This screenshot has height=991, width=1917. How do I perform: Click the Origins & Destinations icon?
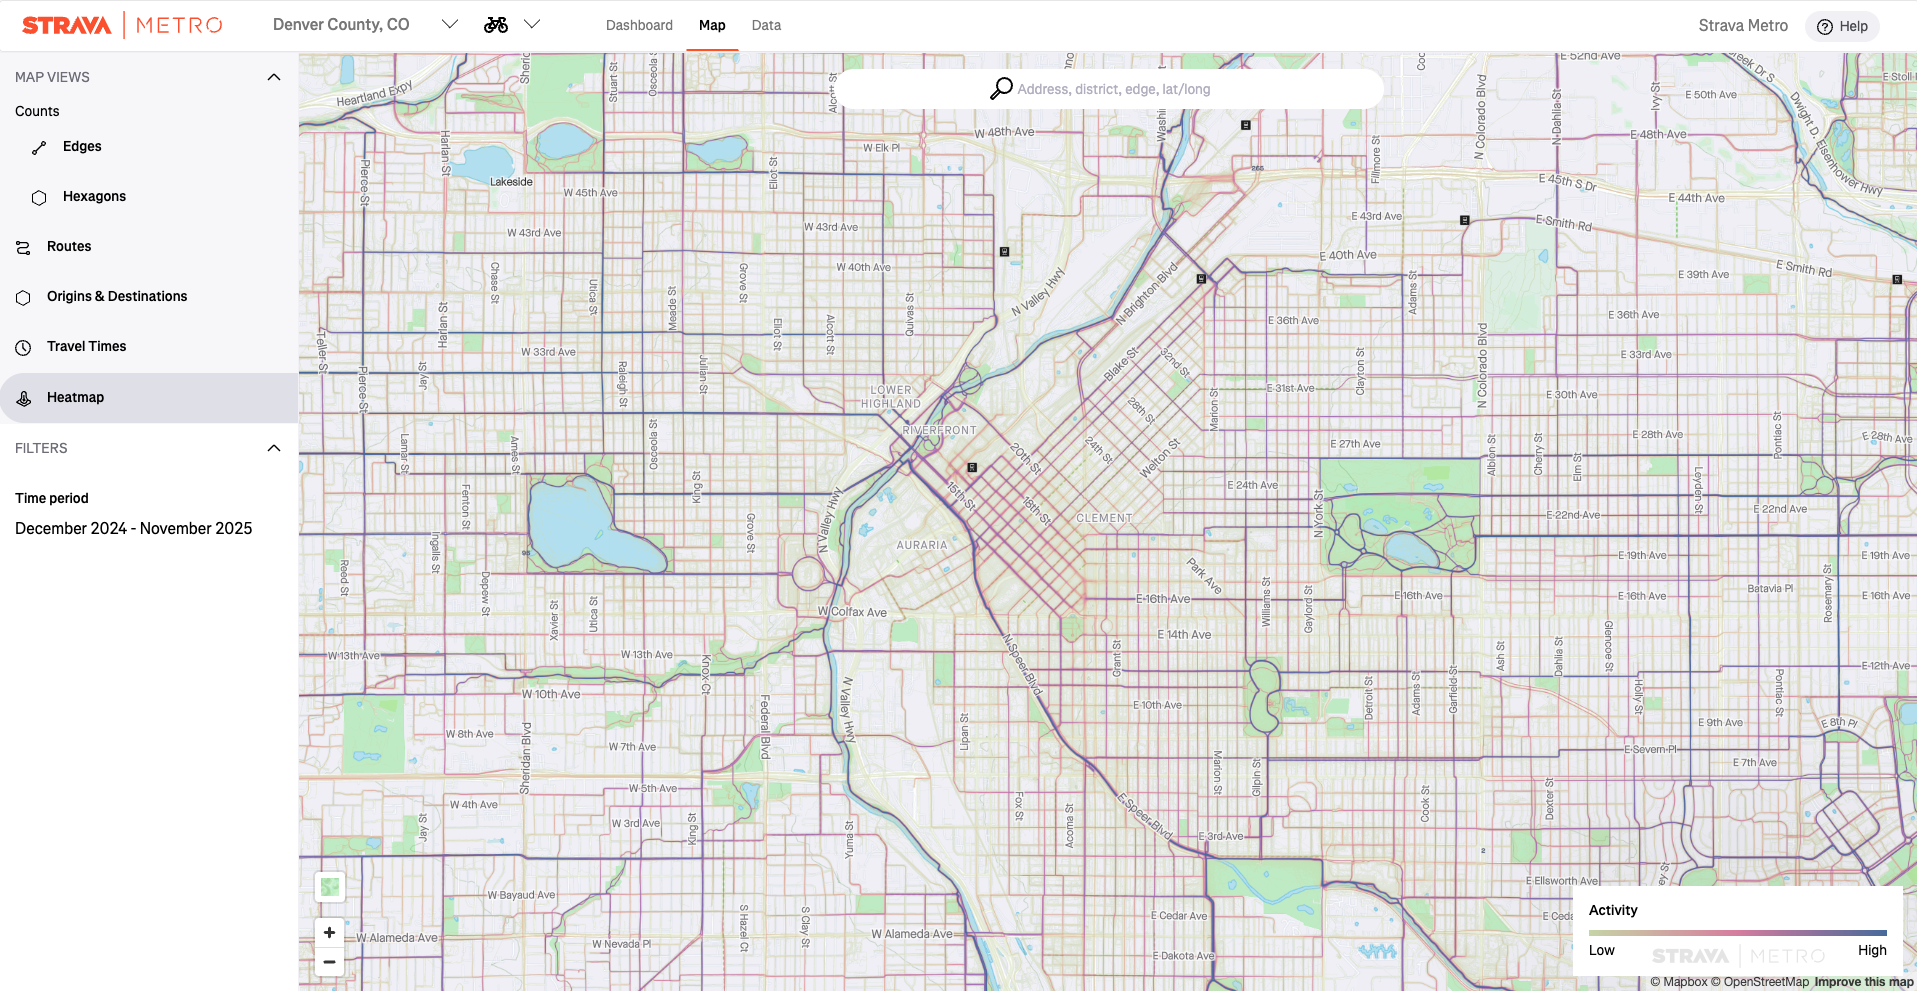click(x=23, y=297)
